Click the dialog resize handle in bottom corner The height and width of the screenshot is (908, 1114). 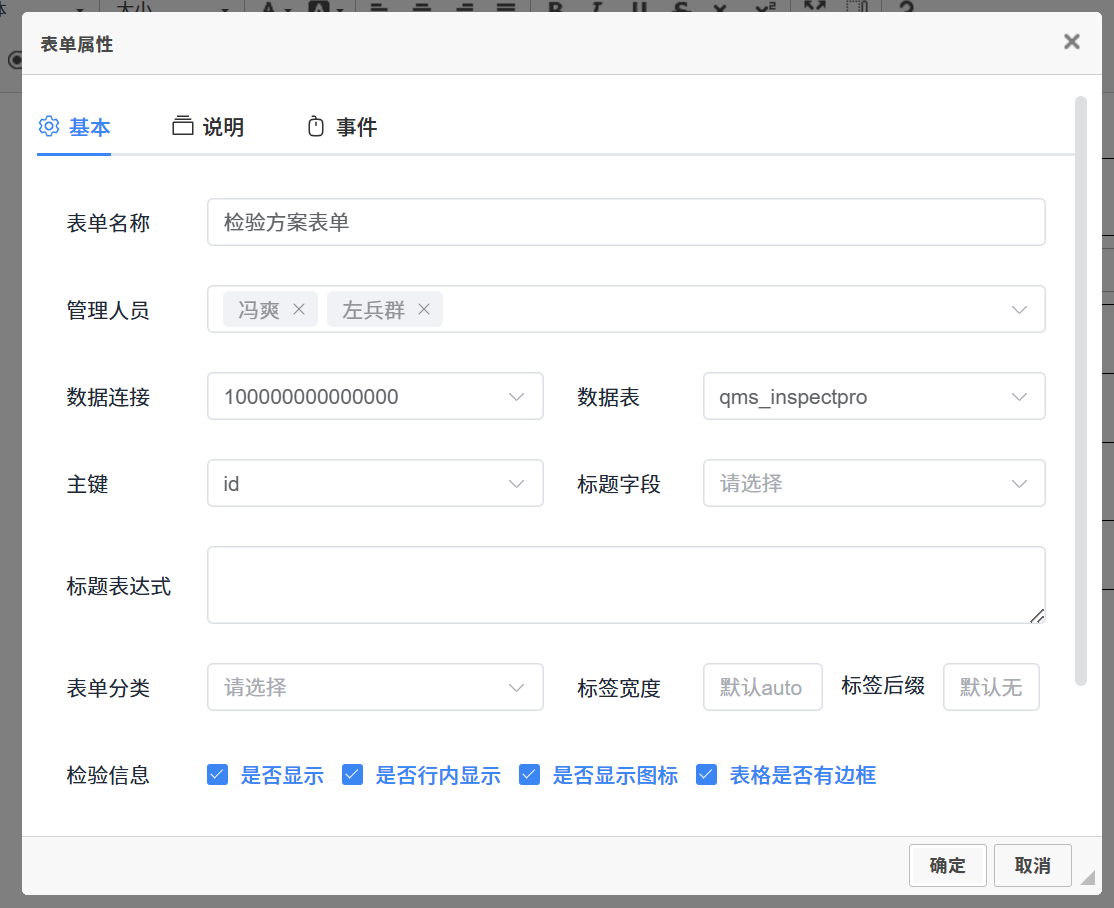point(1088,877)
